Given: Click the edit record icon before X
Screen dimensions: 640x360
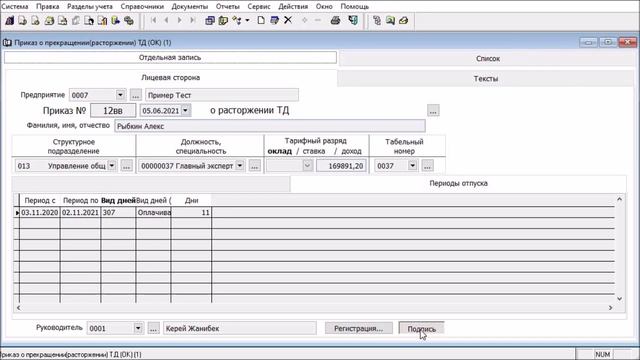Looking at the screenshot, I should coord(274,20).
